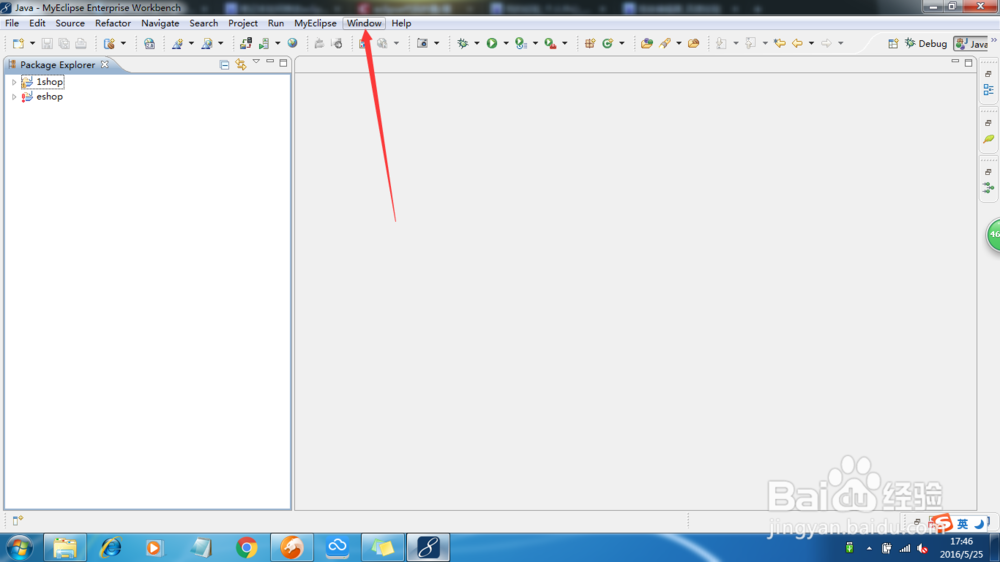The width and height of the screenshot is (1000, 562).
Task: Click the Back navigation arrow icon
Action: (x=797, y=43)
